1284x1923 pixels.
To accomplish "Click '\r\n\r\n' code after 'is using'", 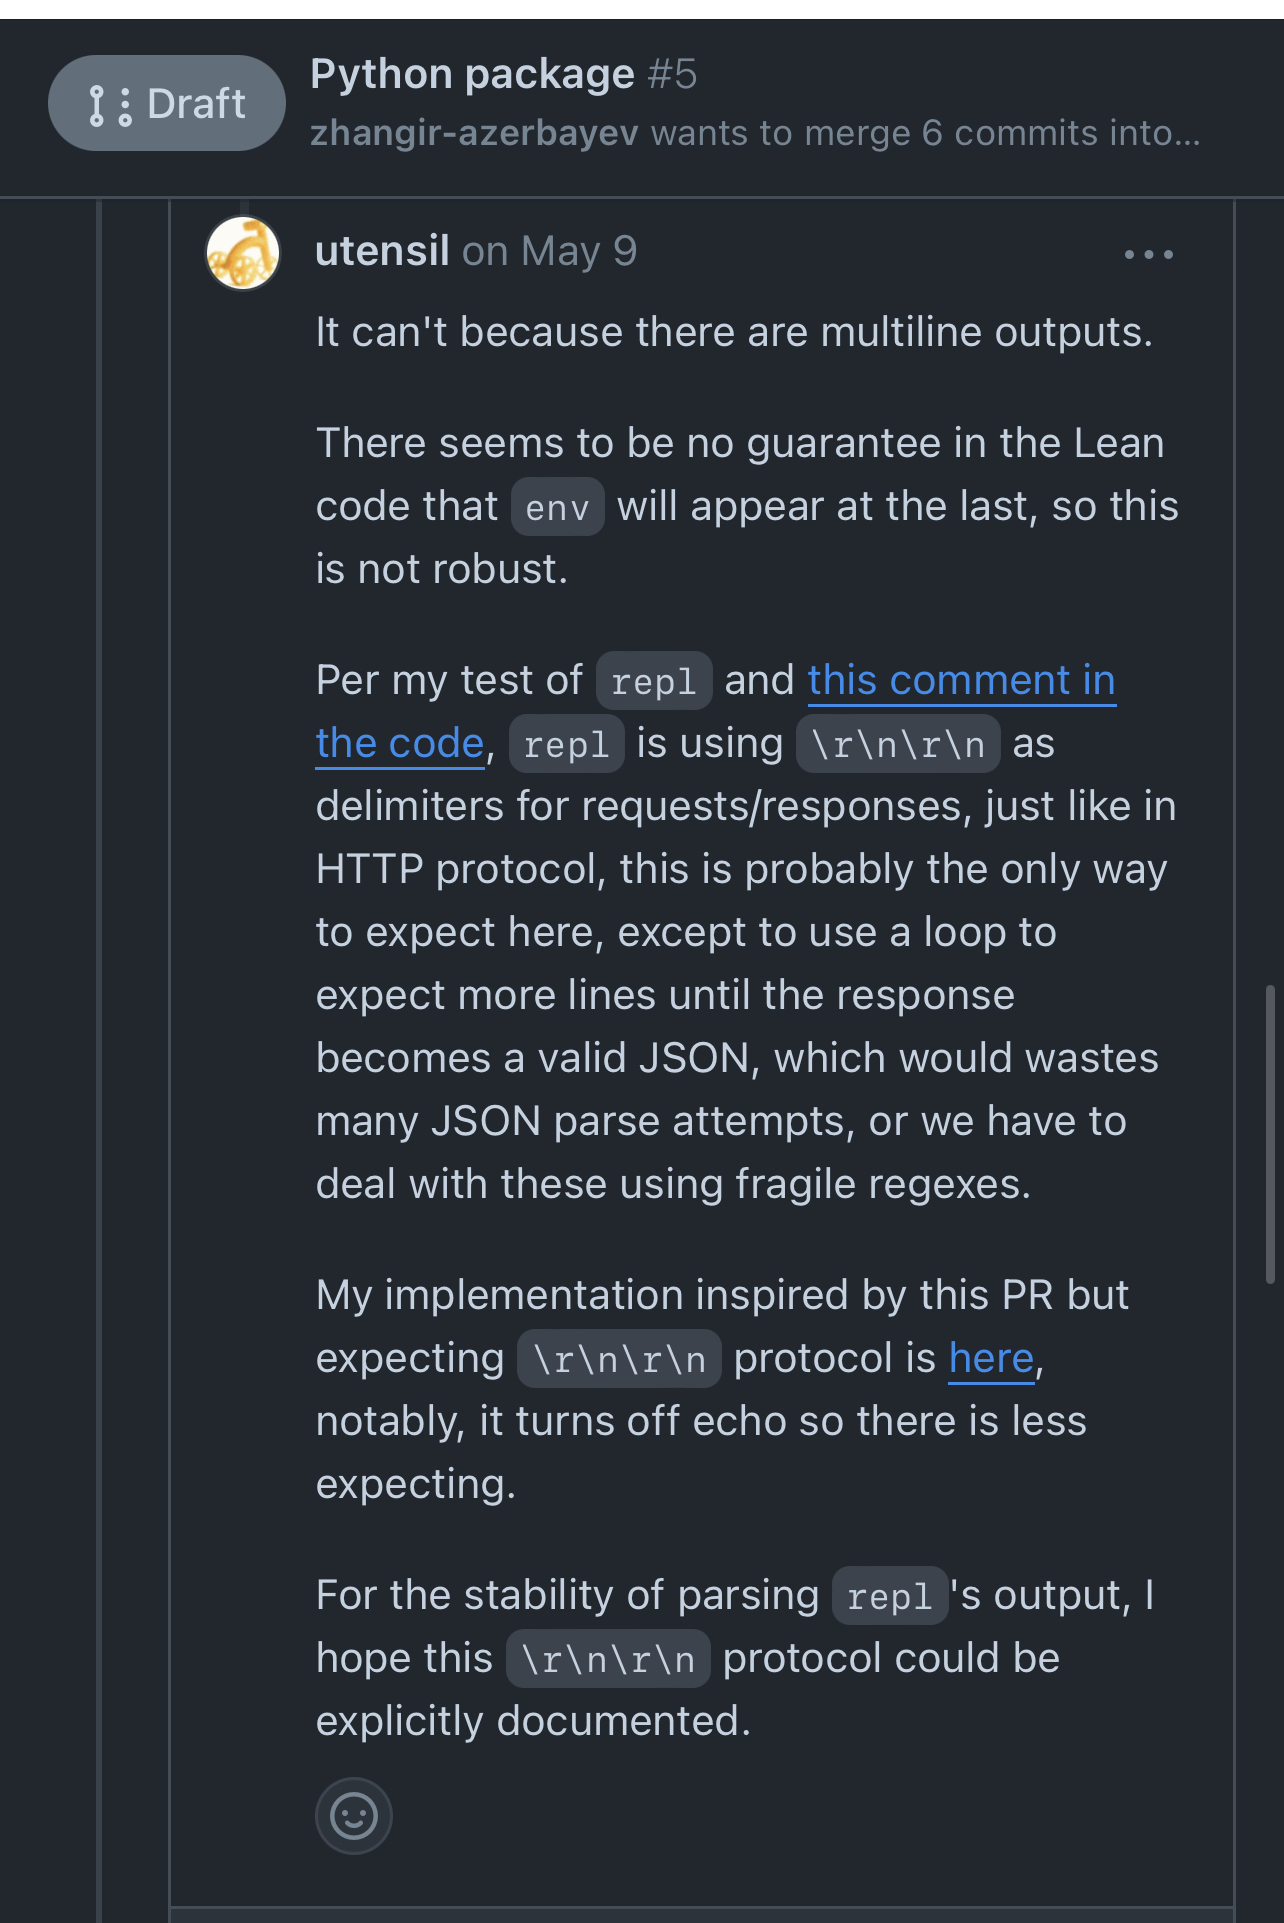I will coord(898,744).
